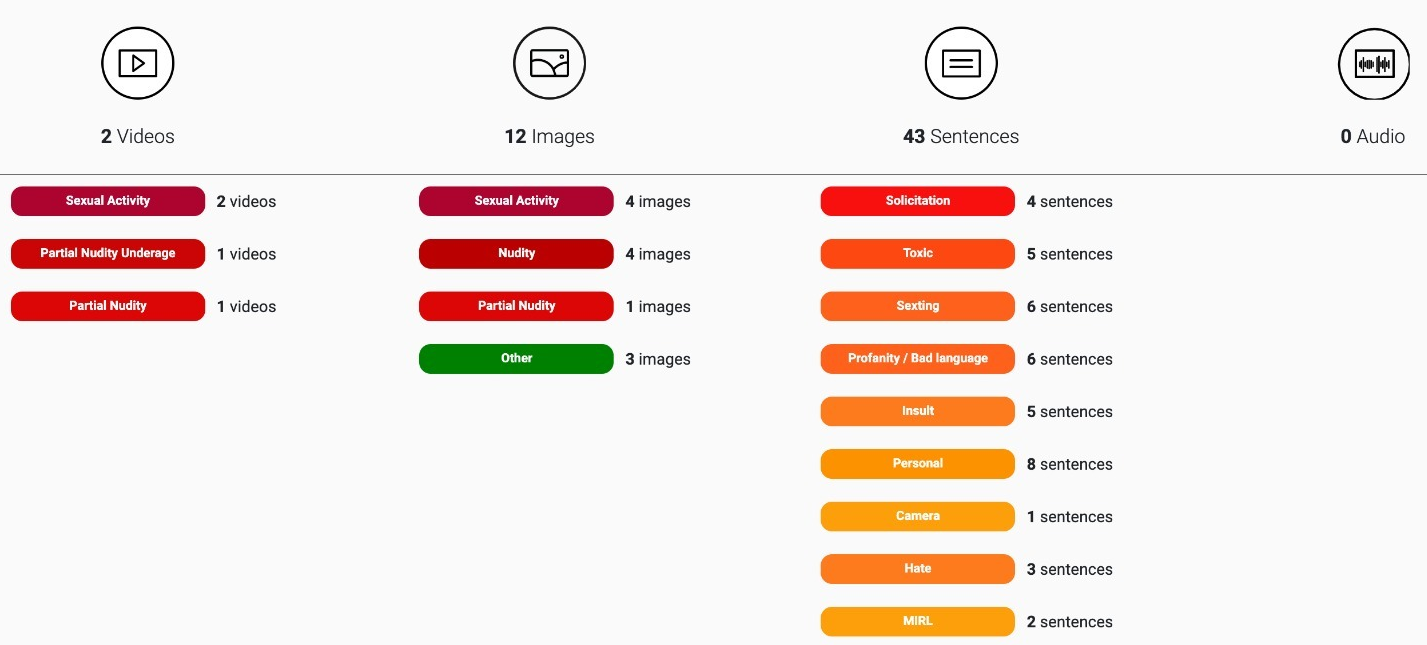Open the Camera sentences category
Screen dimensions: 1427x645
click(x=917, y=516)
